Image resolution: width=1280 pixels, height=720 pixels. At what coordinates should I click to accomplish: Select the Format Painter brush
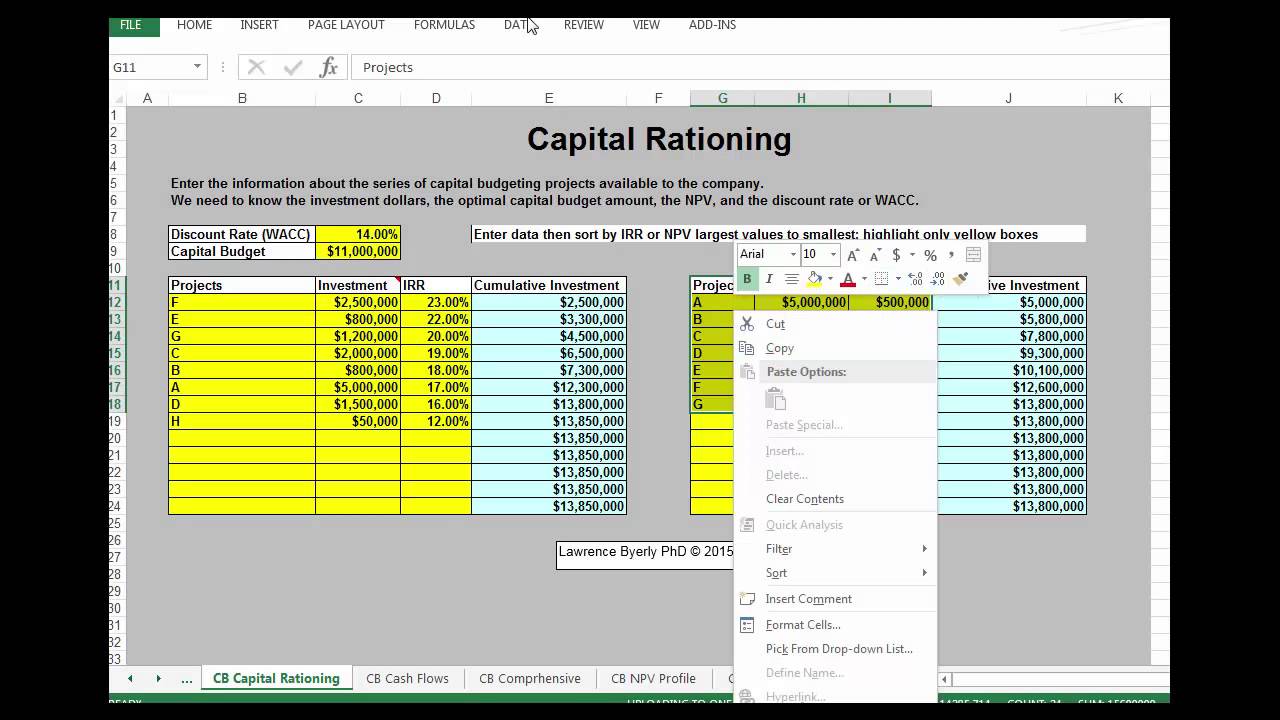pyautogui.click(x=961, y=279)
